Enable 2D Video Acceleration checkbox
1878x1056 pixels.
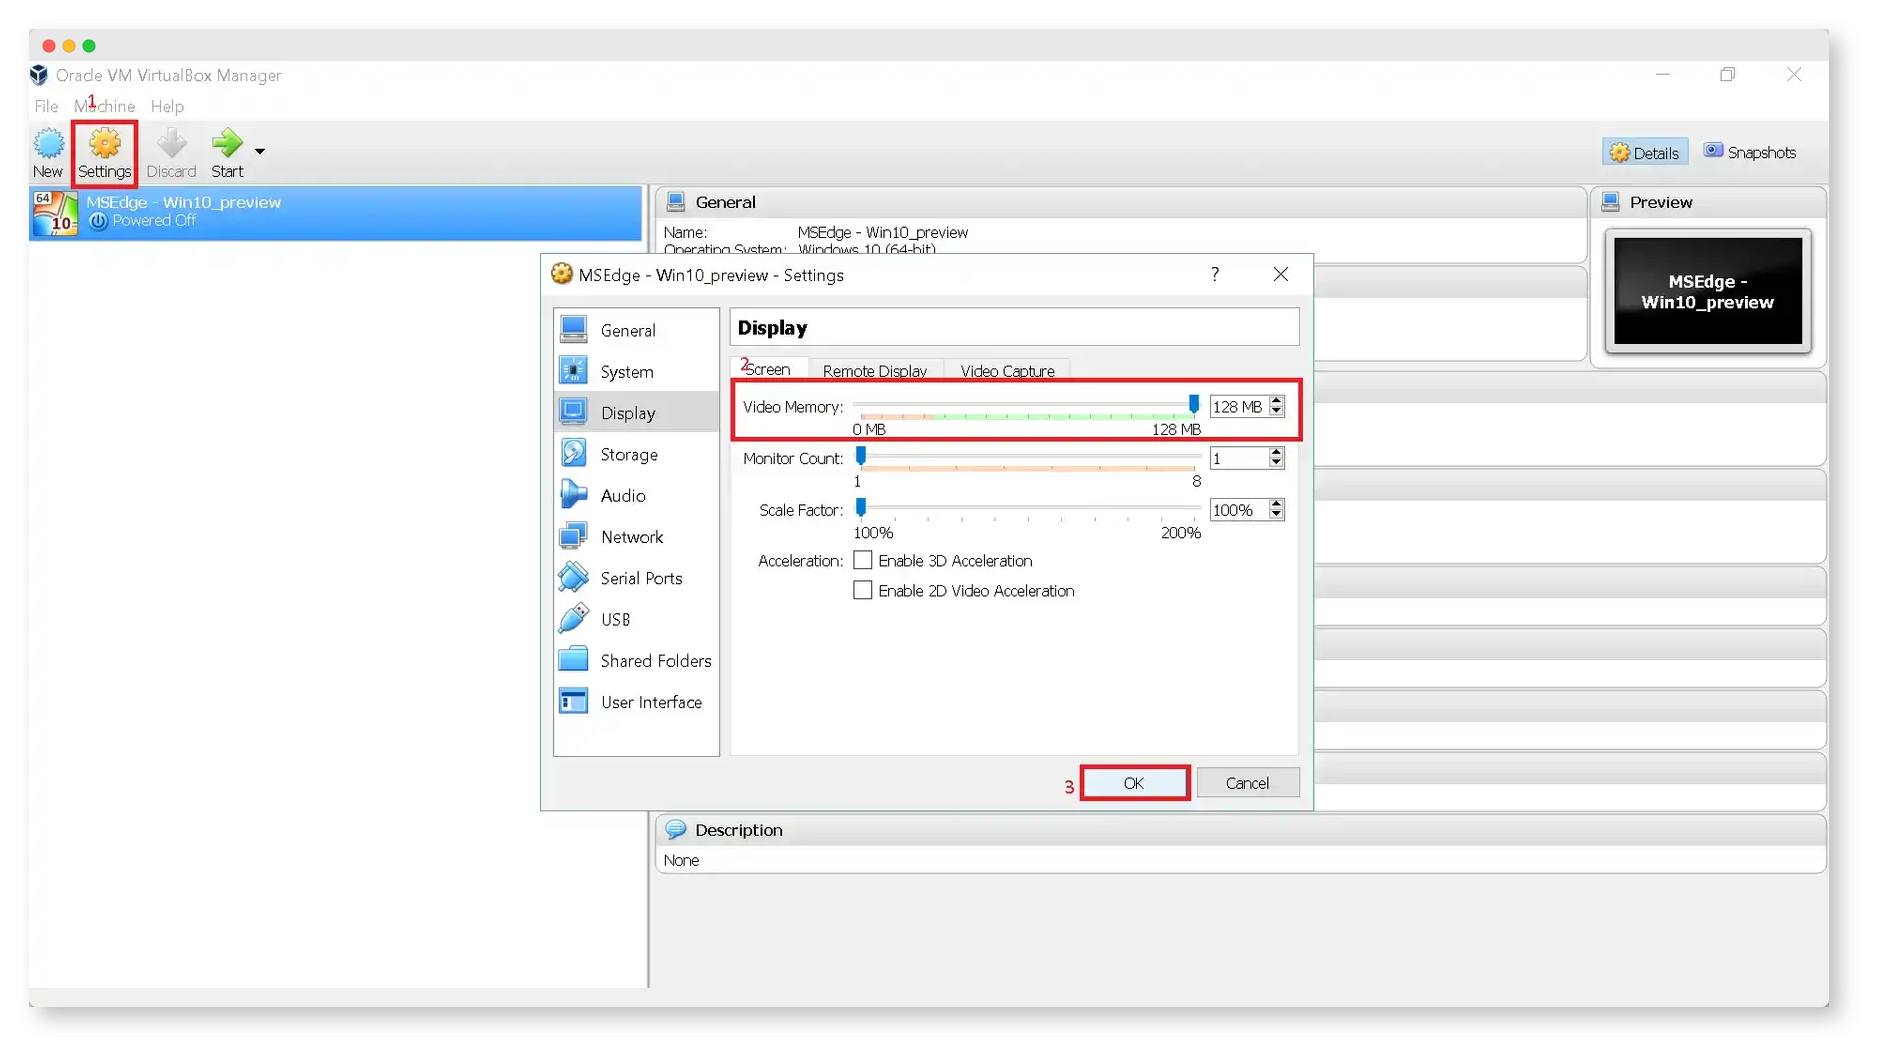coord(862,590)
